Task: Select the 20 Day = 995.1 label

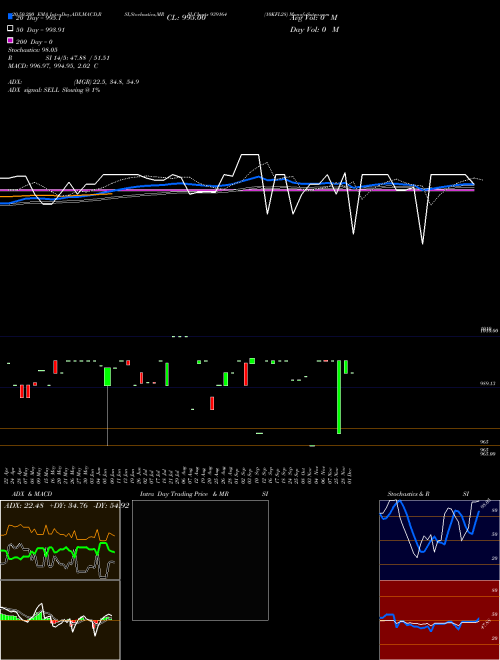Action: 38,18
